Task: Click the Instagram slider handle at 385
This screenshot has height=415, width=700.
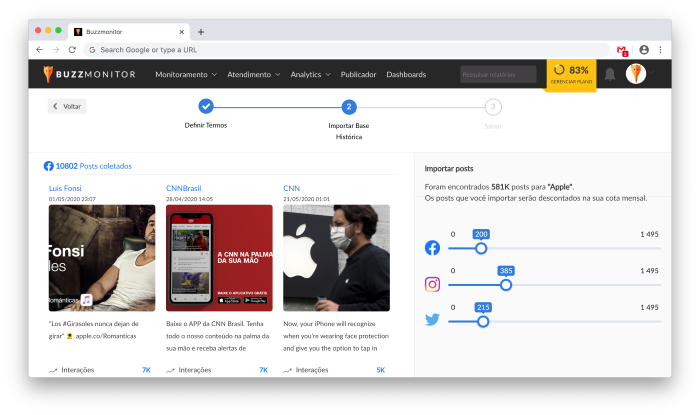Action: pos(506,284)
